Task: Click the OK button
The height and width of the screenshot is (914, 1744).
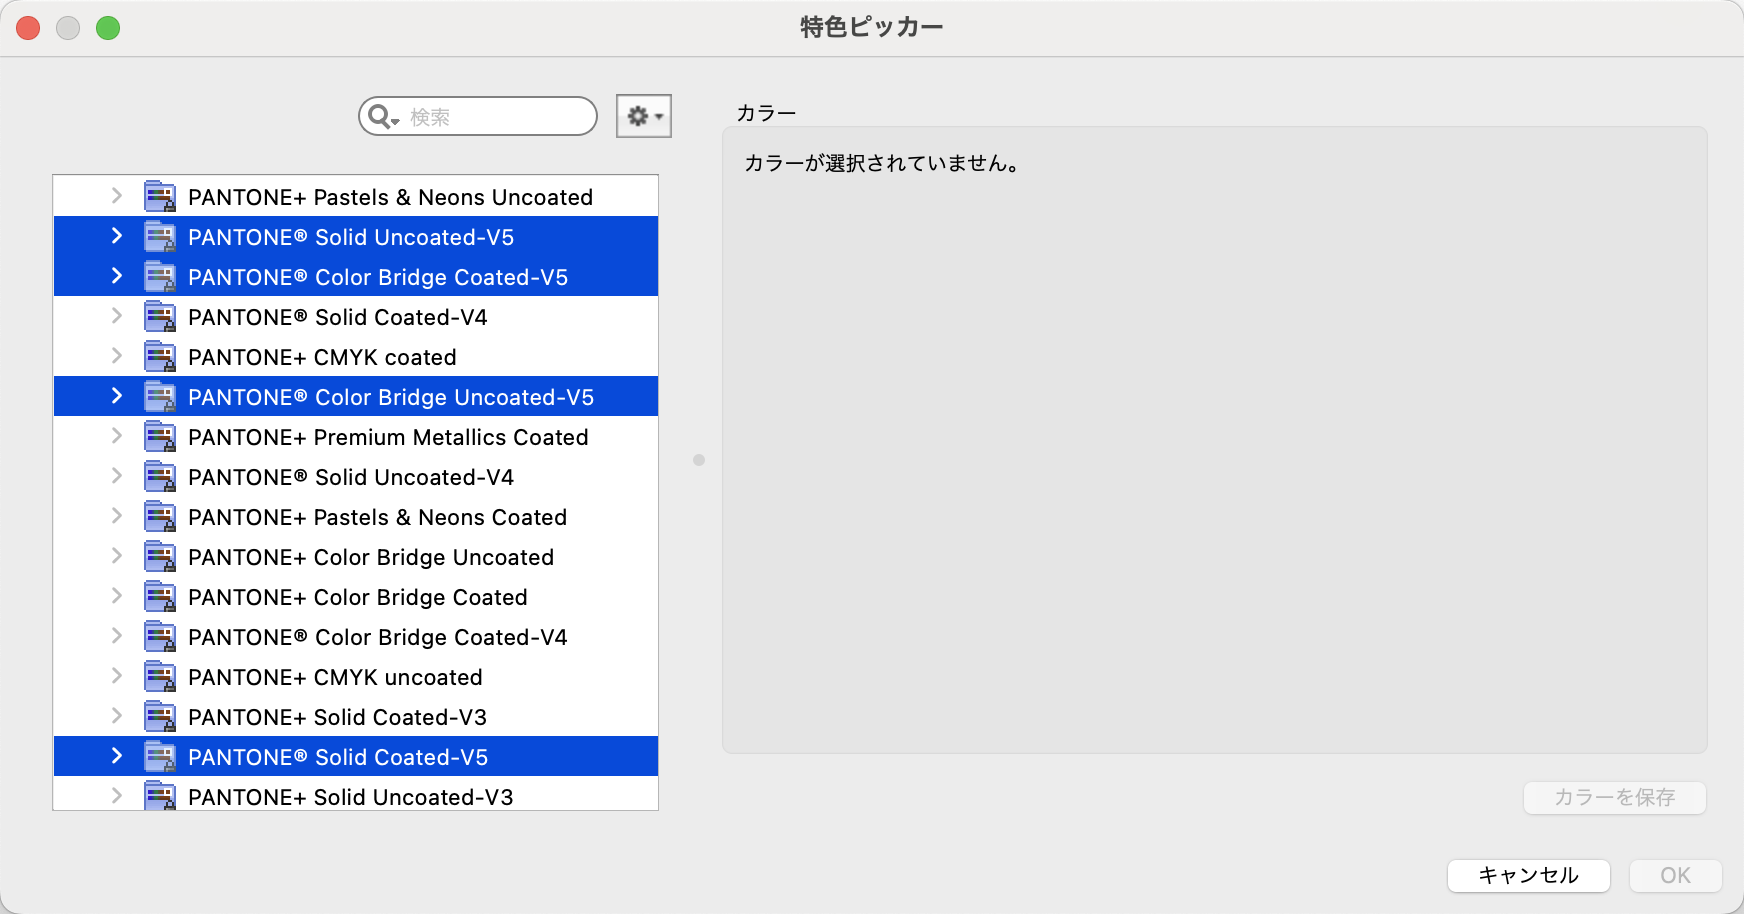Action: pyautogui.click(x=1675, y=875)
